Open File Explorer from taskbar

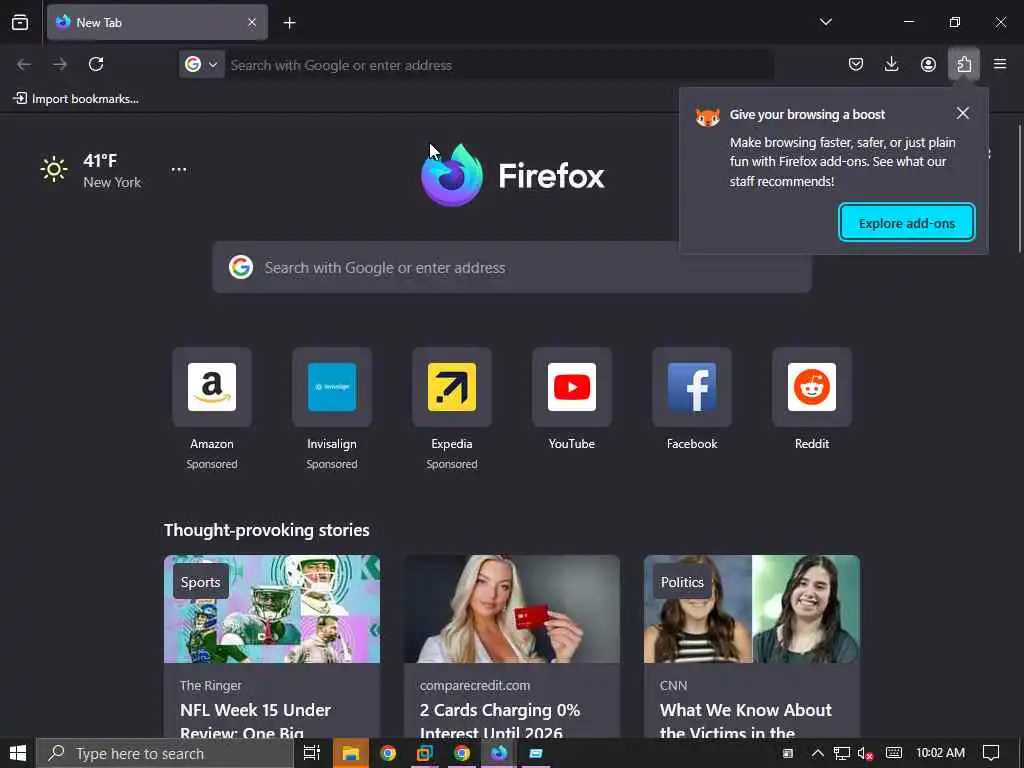point(351,753)
